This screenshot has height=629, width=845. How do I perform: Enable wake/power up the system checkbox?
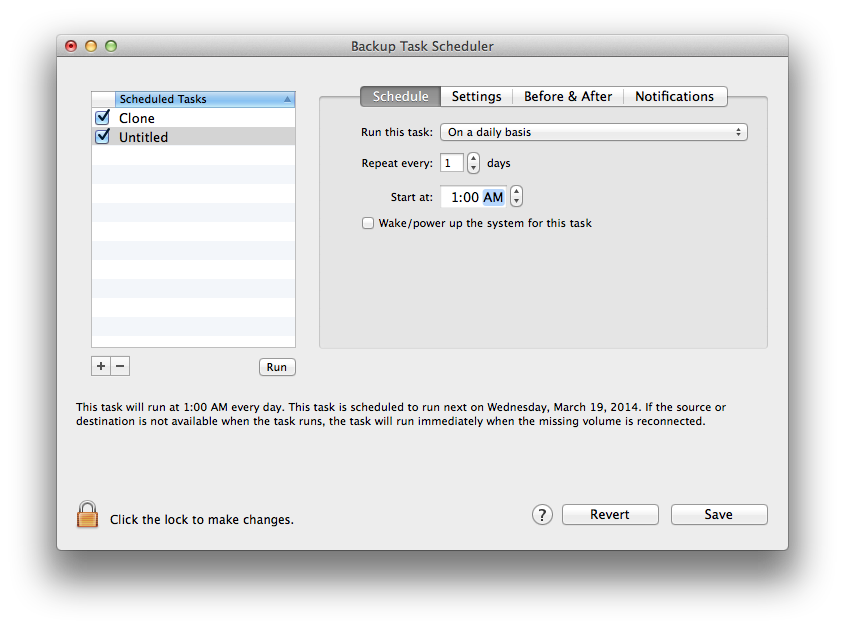368,223
